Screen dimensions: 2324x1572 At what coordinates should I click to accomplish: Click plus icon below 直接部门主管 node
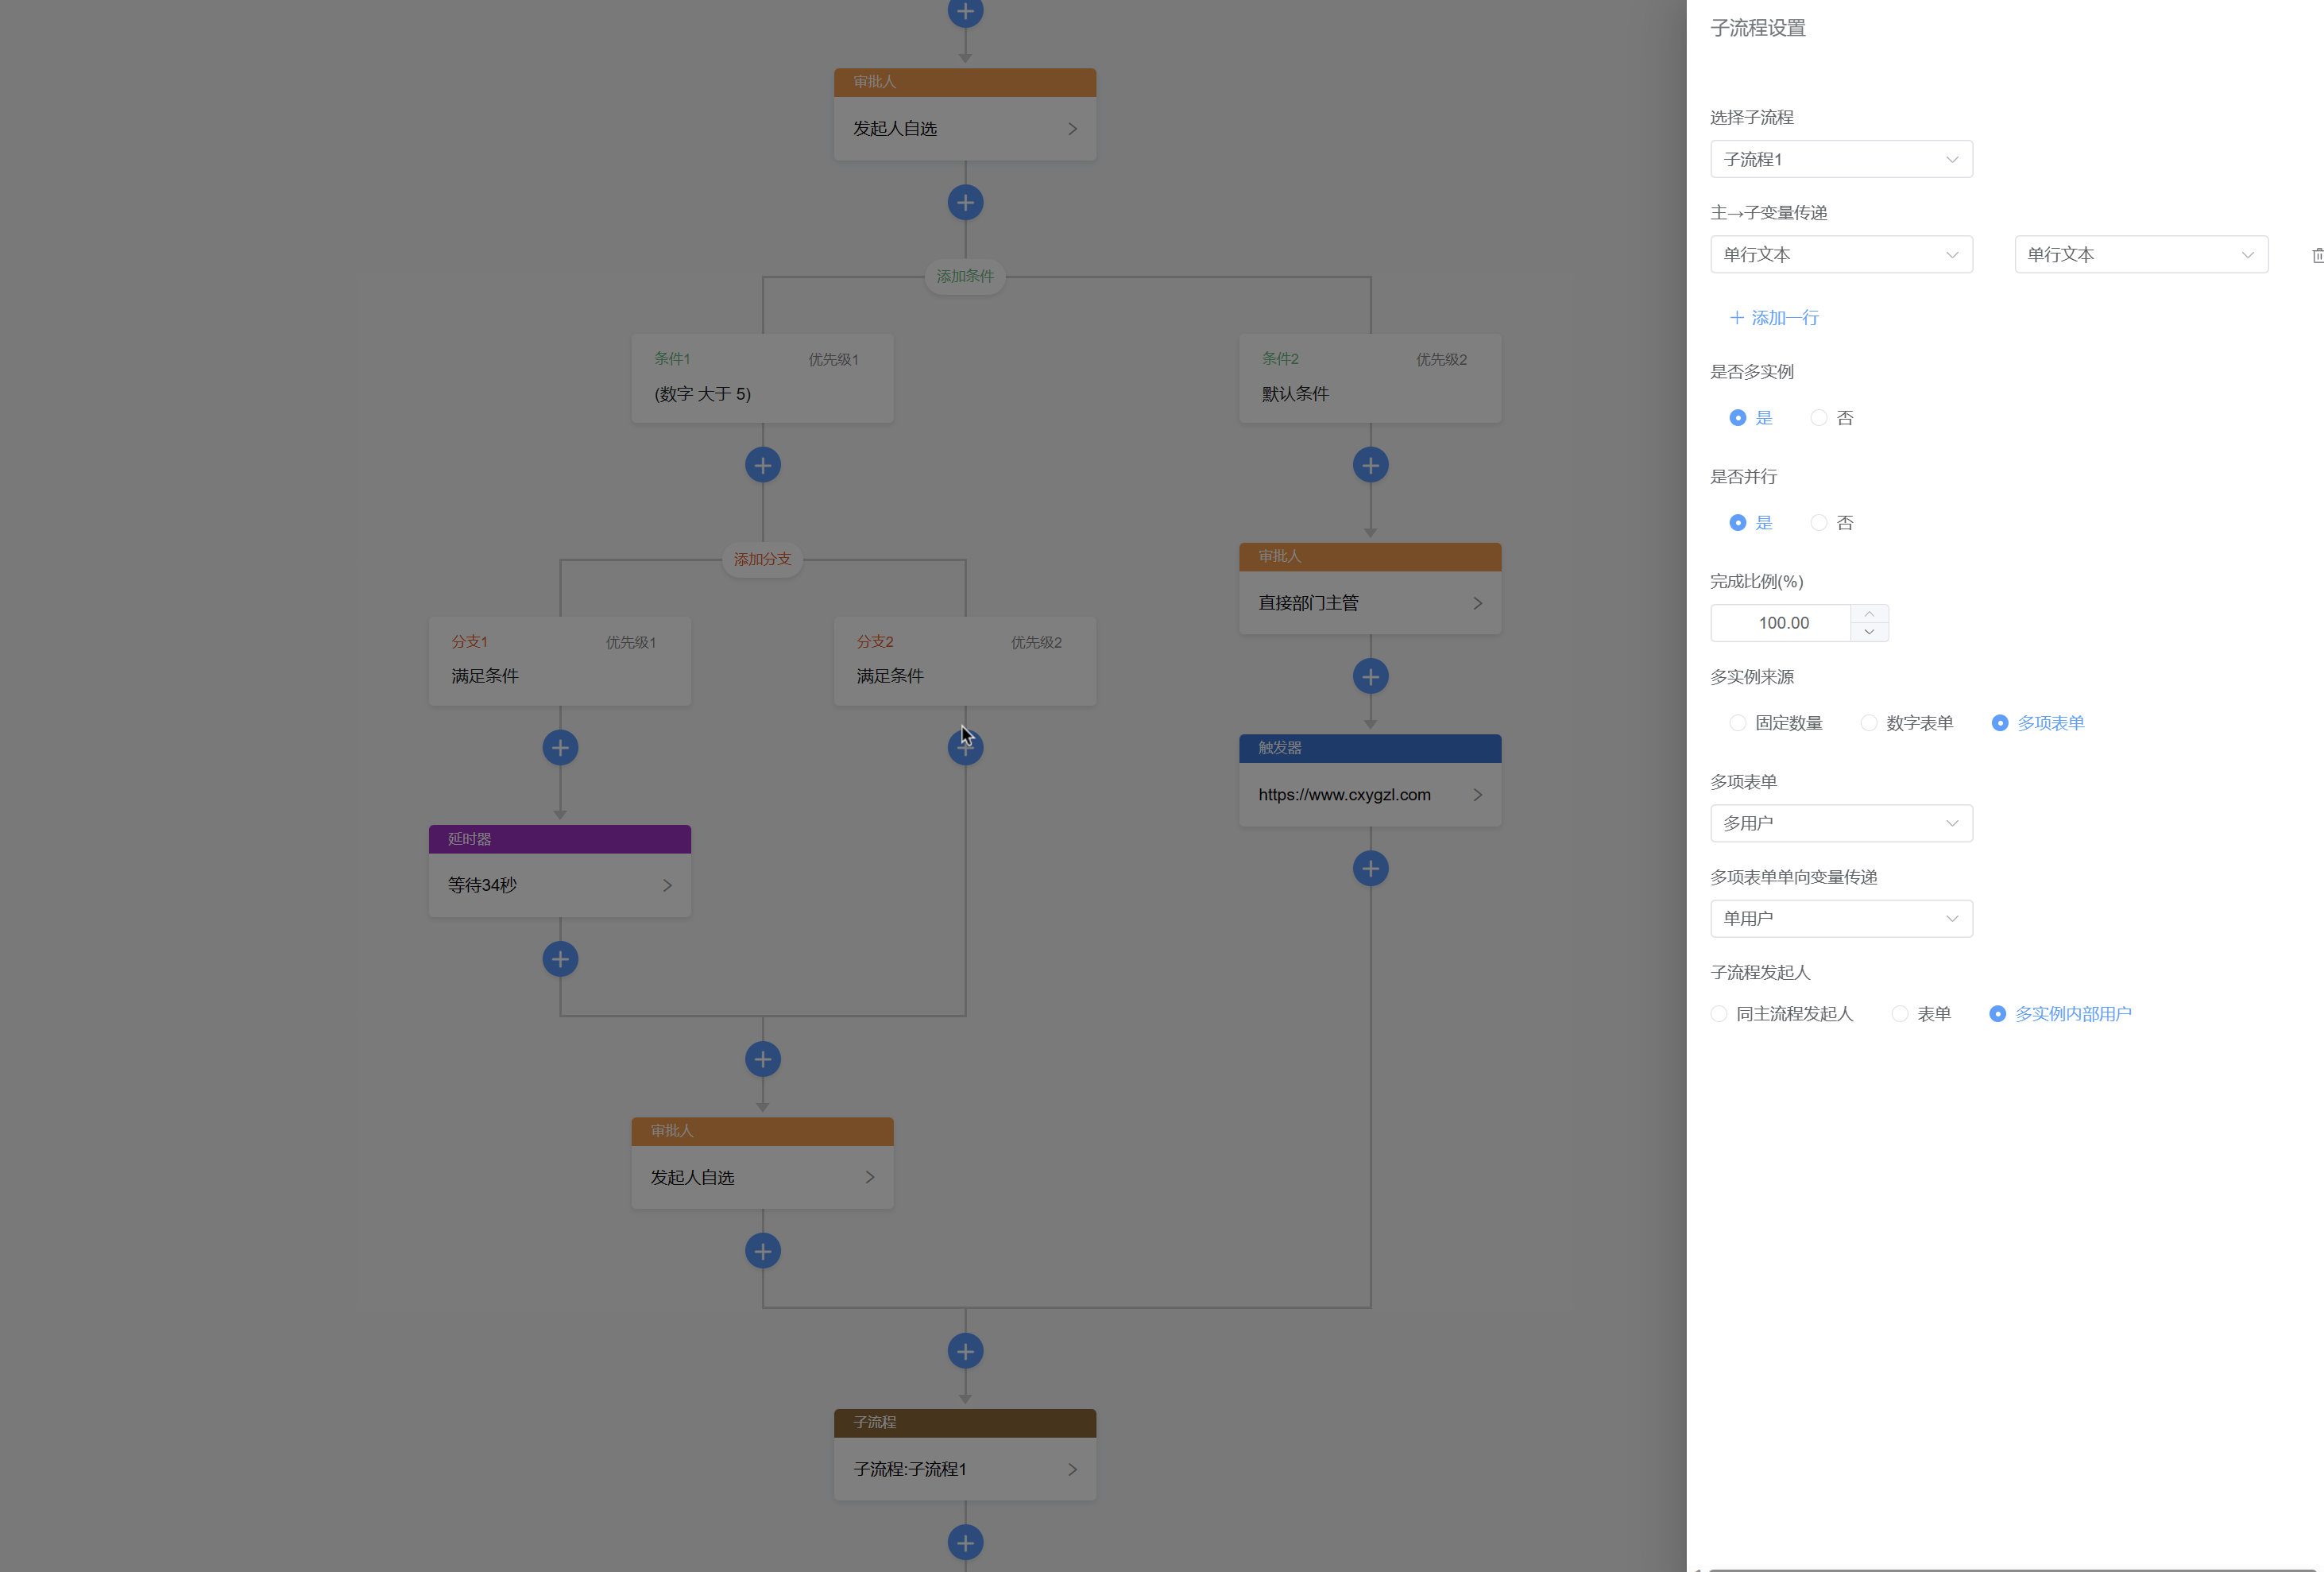click(x=1370, y=677)
